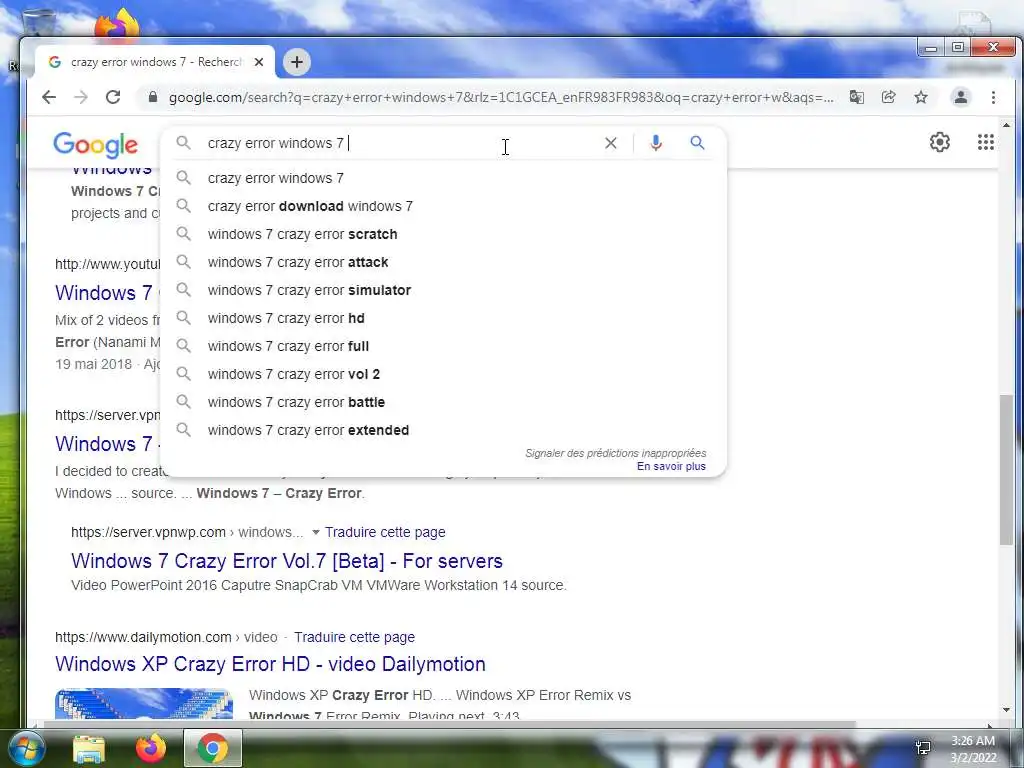Click the Google logo

point(95,145)
